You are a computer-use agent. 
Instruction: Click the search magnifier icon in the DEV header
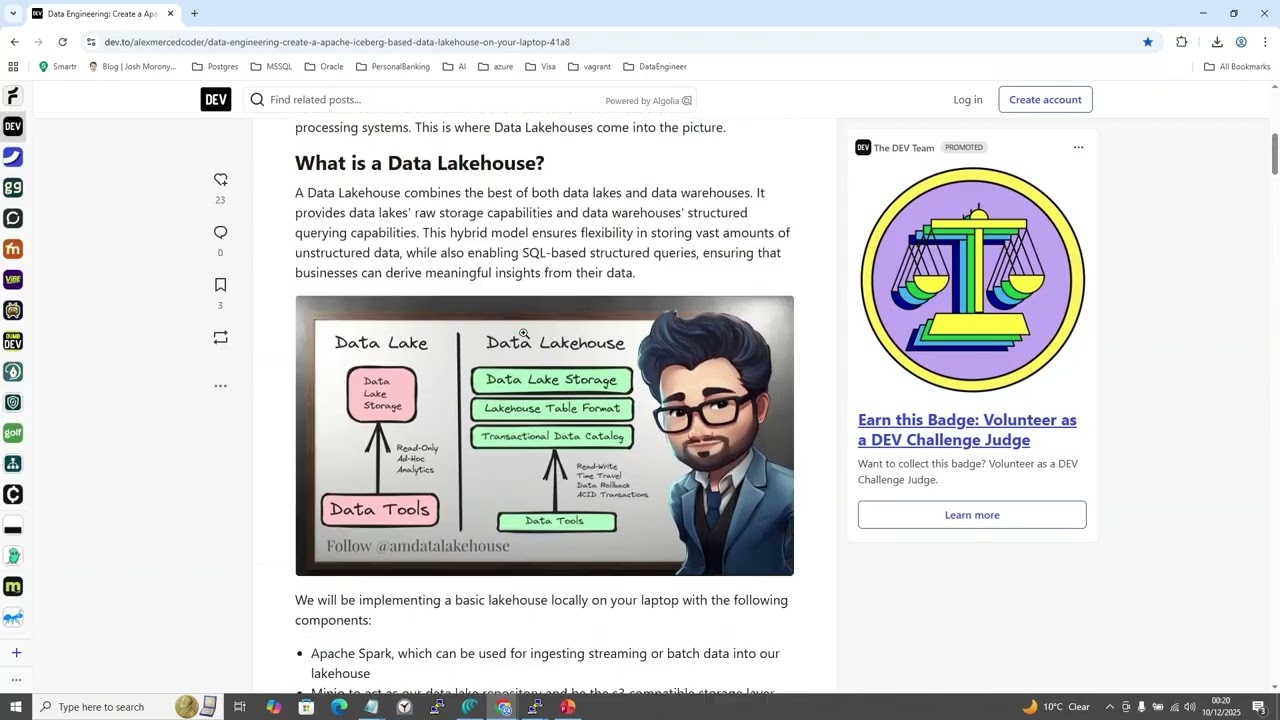[257, 99]
